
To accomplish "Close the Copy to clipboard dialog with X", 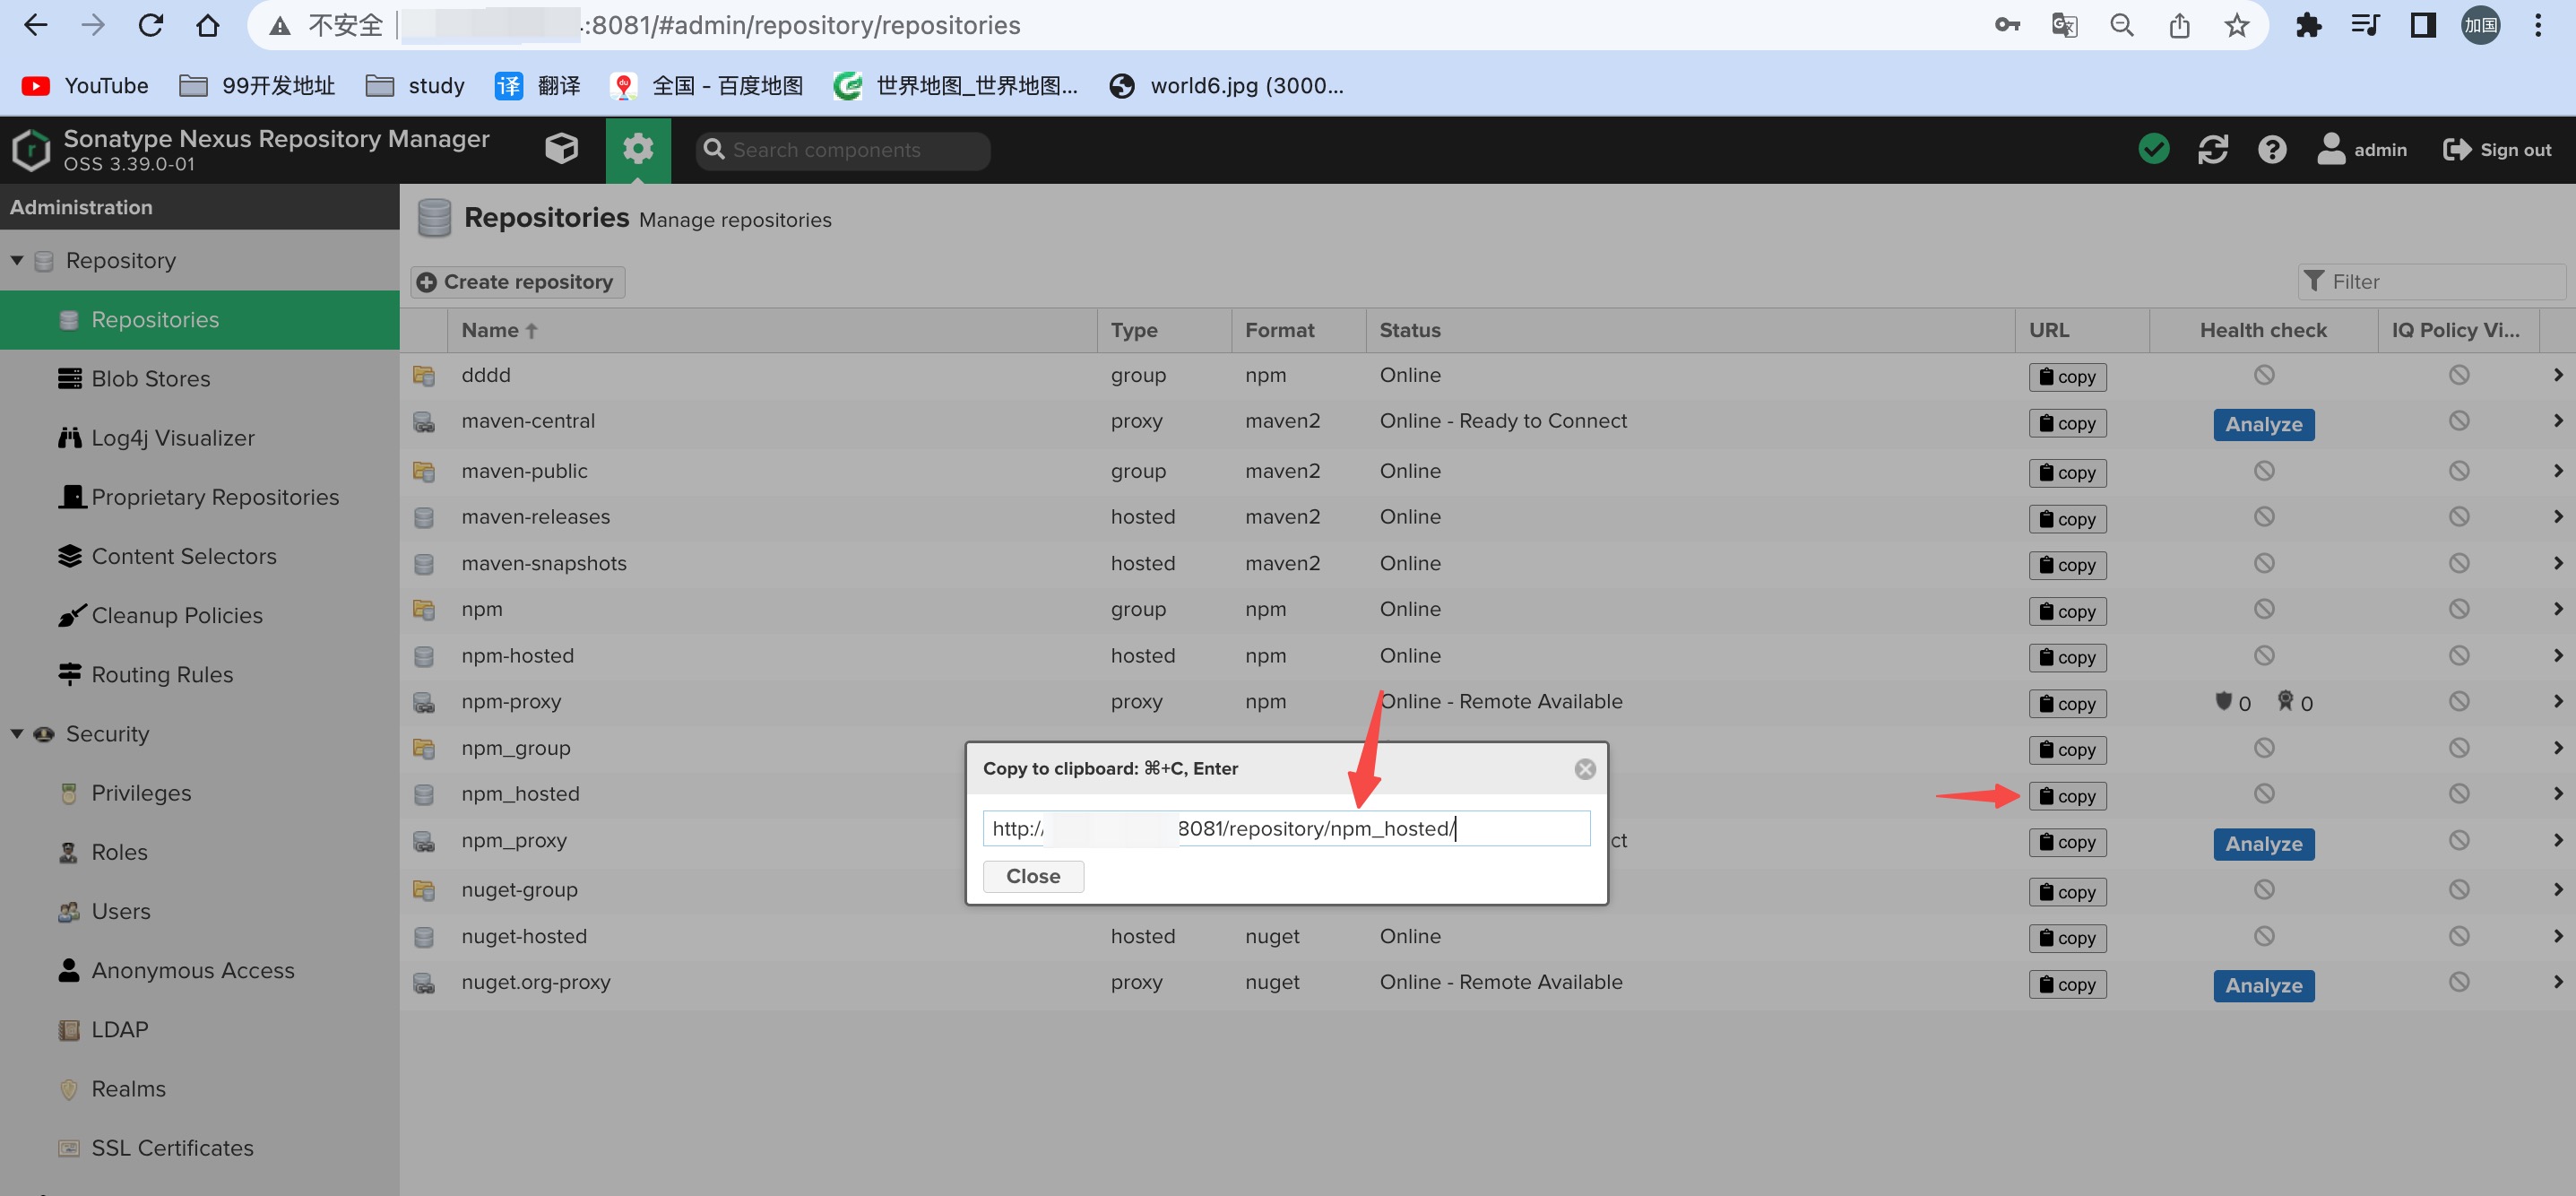I will point(1584,769).
